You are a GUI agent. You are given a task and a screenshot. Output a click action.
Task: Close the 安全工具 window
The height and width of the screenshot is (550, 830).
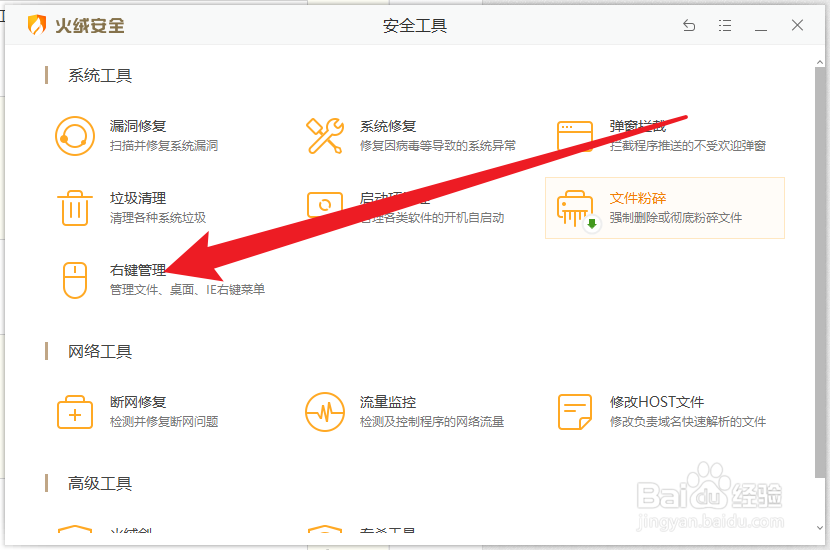(797, 25)
